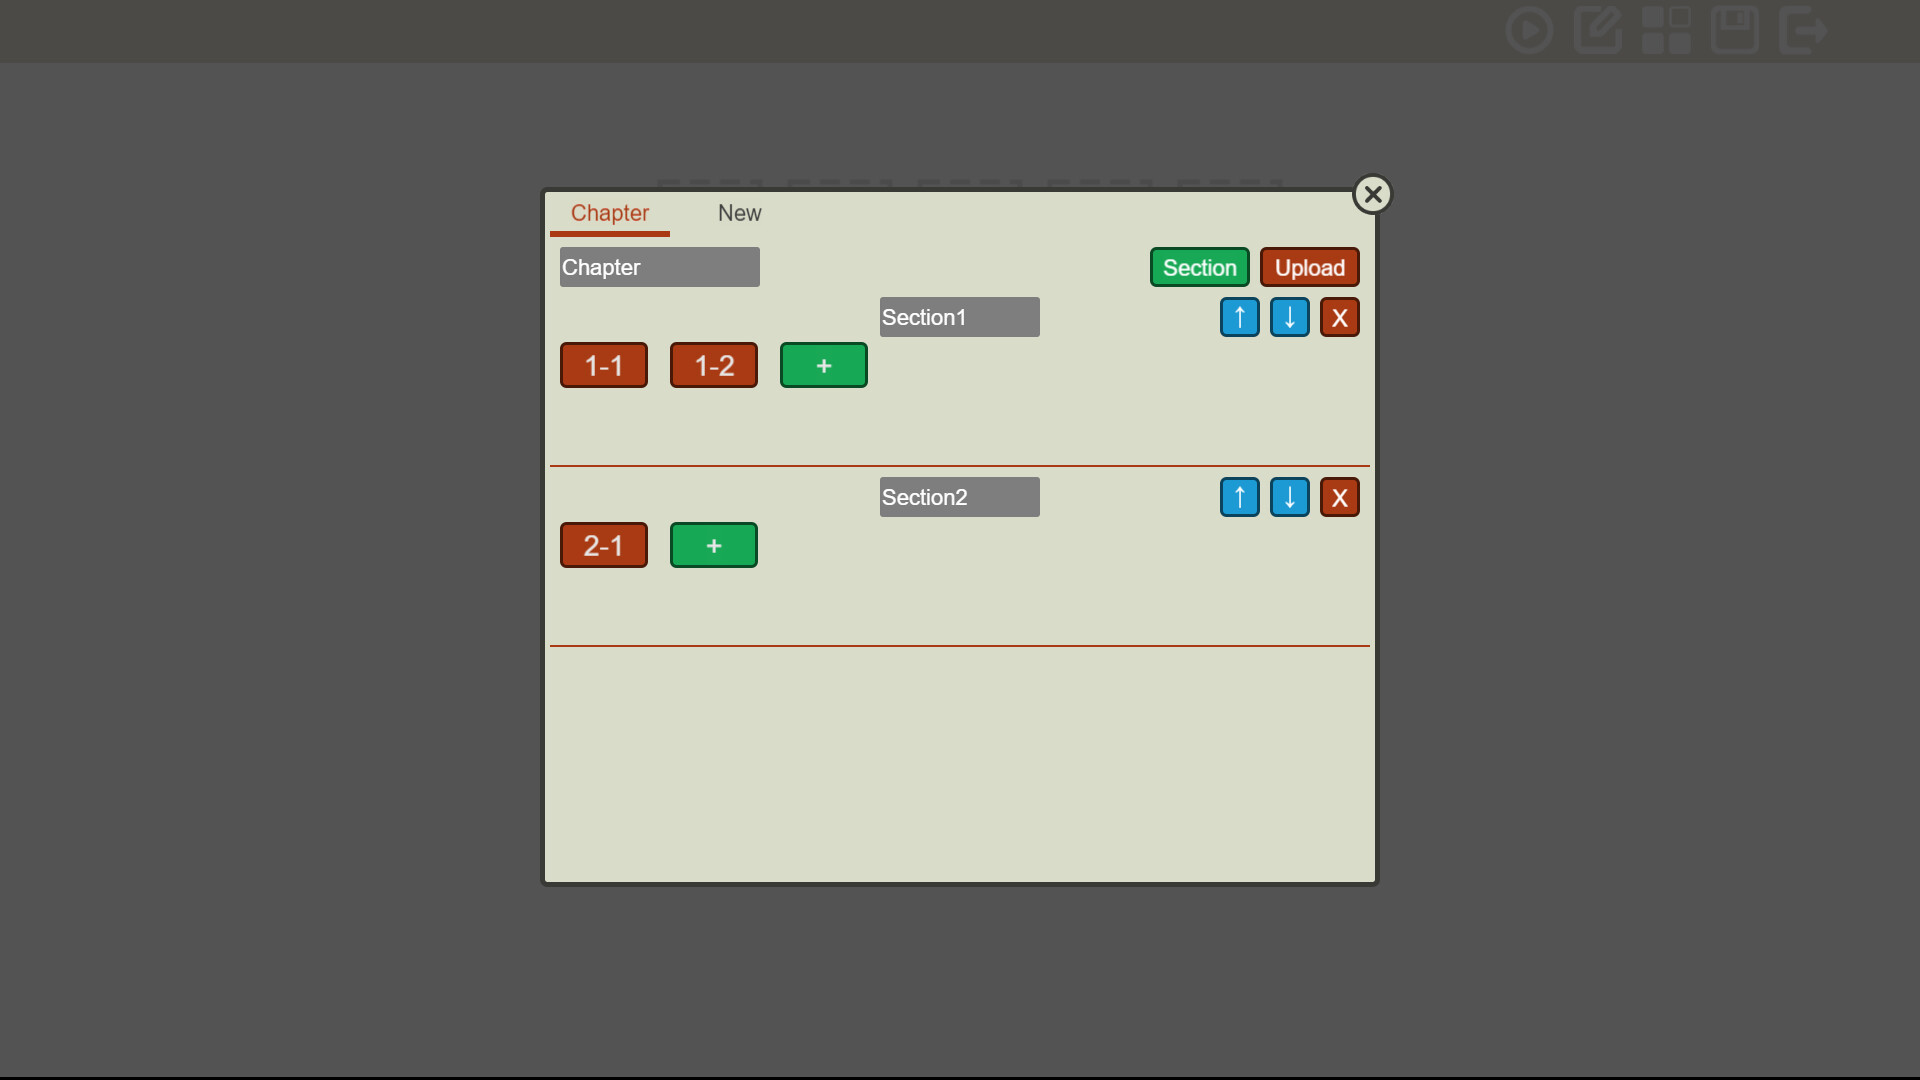
Task: Open the grid layout icon in the toolbar
Action: point(1667,31)
